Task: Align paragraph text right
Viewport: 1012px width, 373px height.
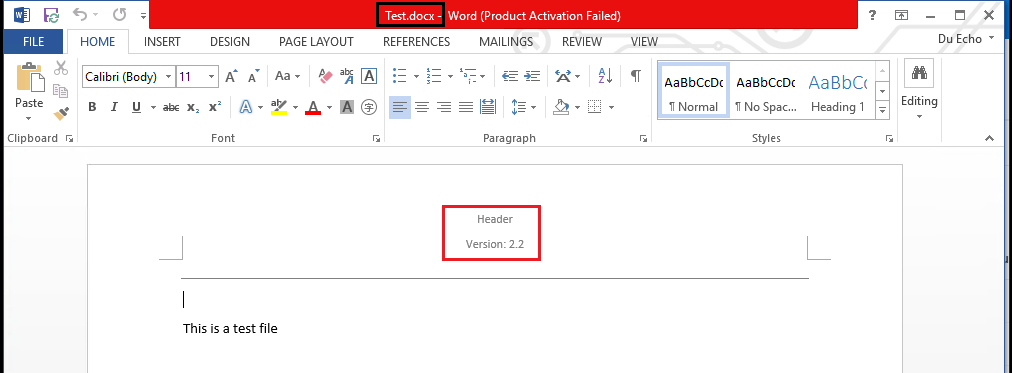Action: 444,107
